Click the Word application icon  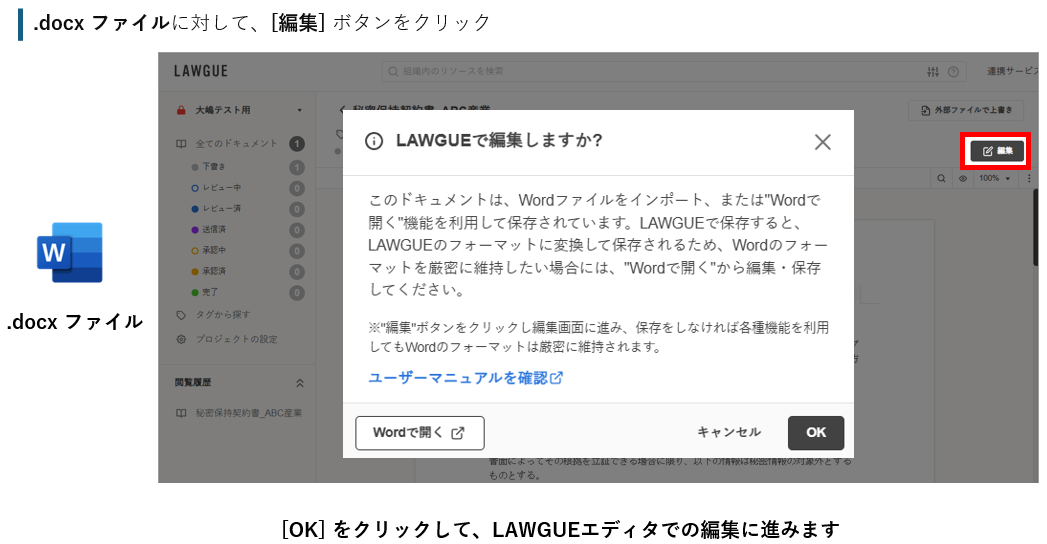tap(70, 252)
